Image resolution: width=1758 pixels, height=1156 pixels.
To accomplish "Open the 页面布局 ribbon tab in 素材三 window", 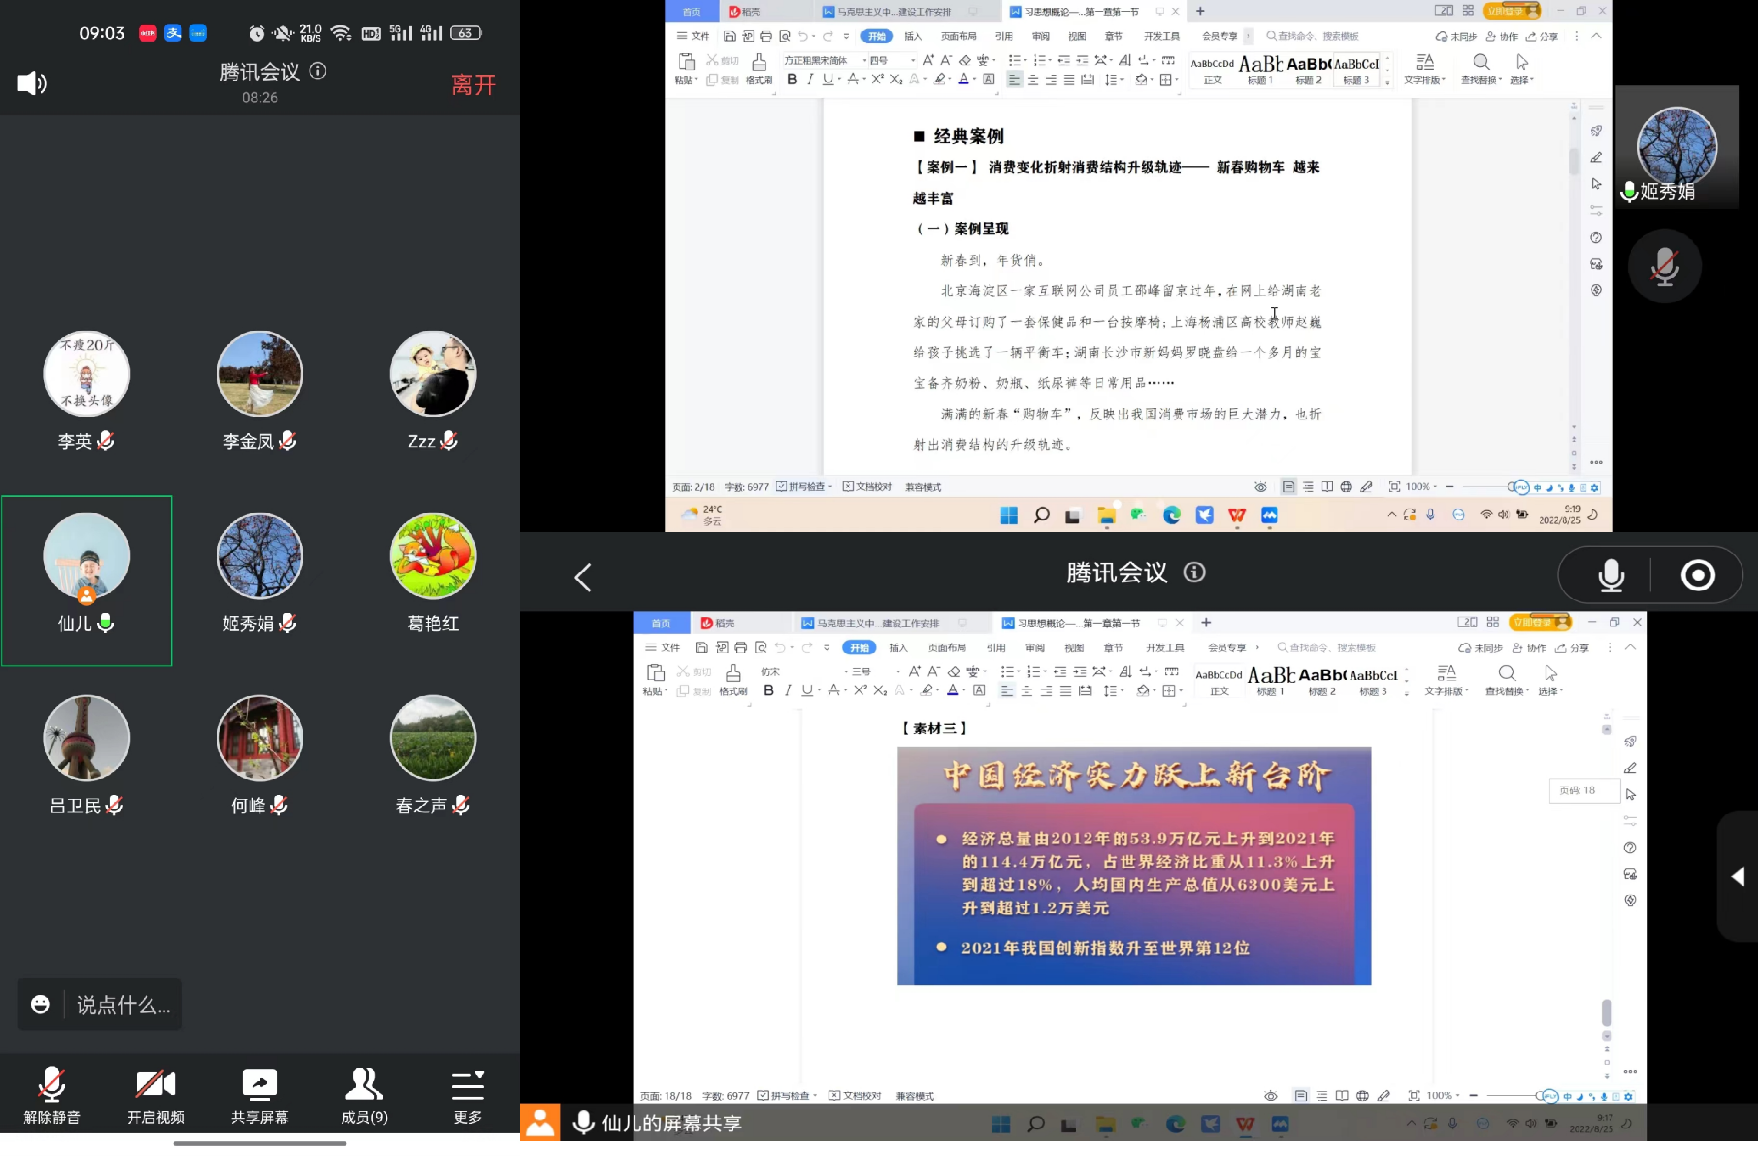I will click(x=945, y=648).
